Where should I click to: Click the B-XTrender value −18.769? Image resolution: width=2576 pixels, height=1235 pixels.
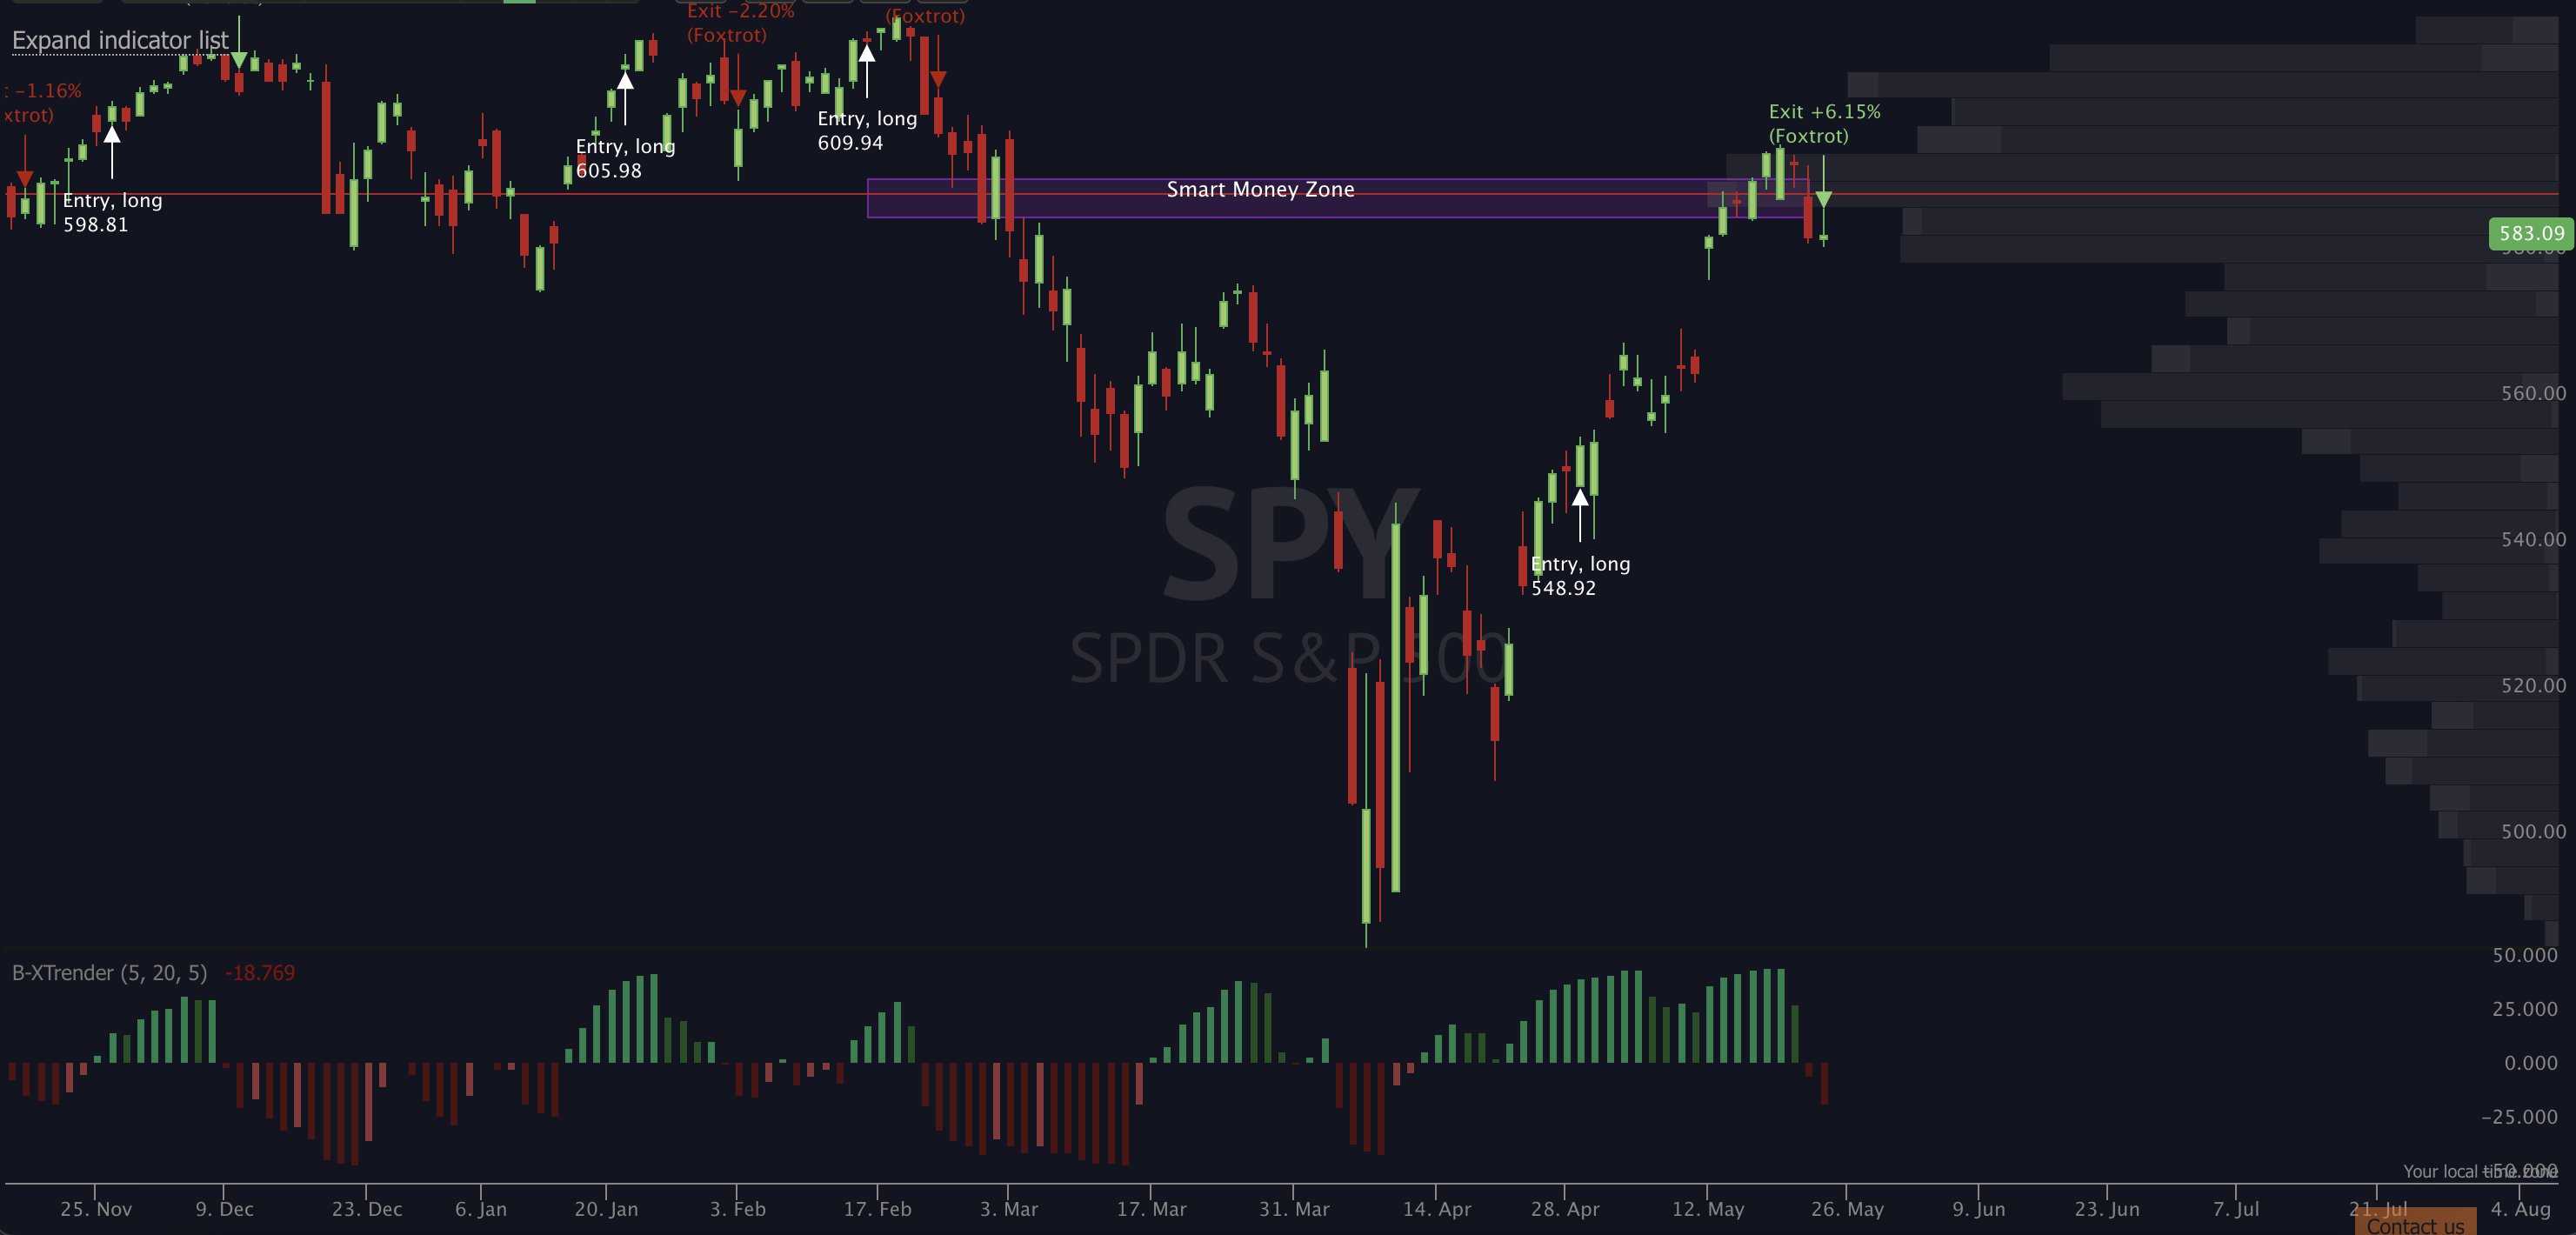pos(260,973)
